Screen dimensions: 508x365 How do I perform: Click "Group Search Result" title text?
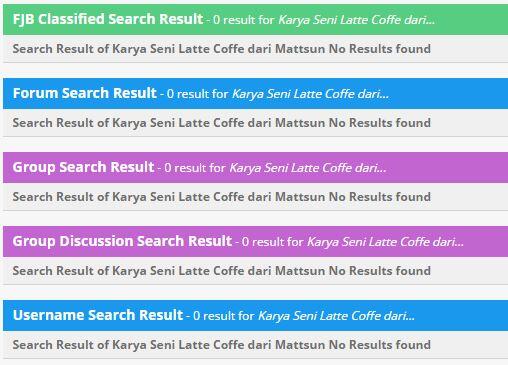tap(83, 167)
